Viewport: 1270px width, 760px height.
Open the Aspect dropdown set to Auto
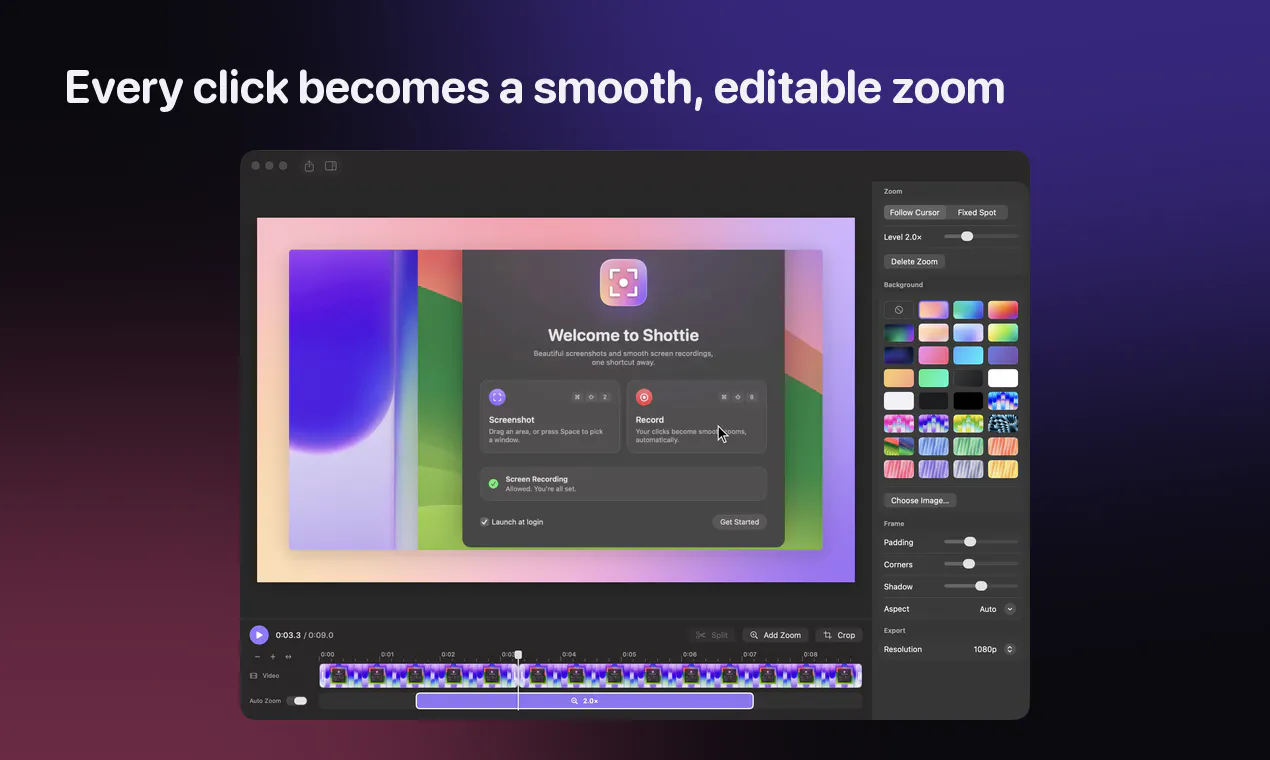tap(997, 609)
